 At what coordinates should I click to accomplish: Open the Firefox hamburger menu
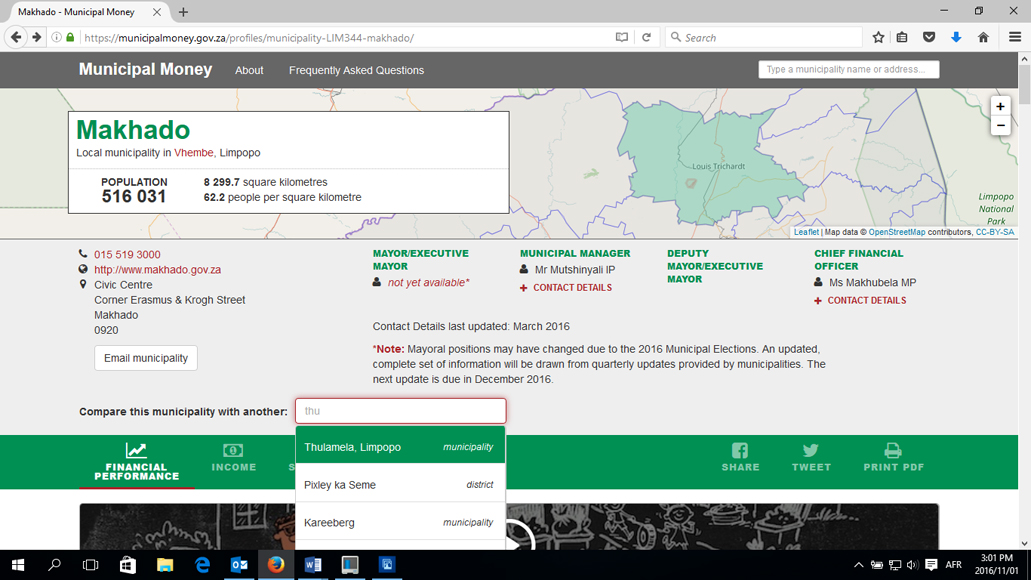point(1015,37)
